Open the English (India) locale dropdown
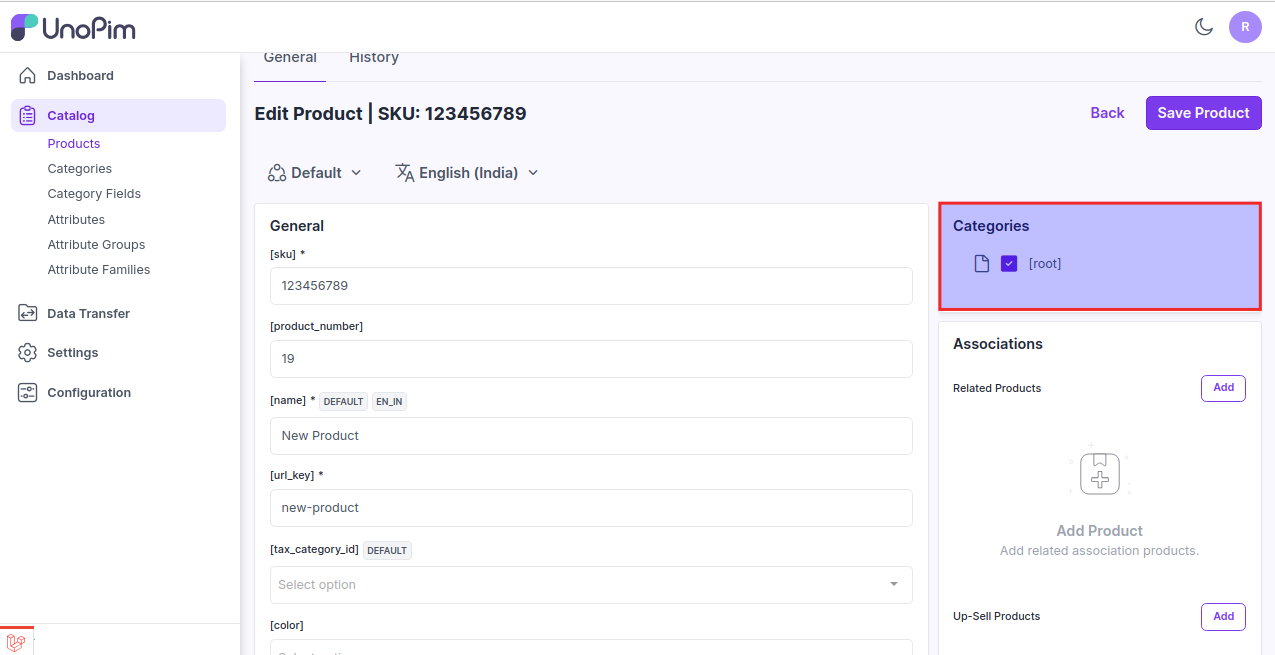This screenshot has width=1275, height=655. (x=467, y=173)
